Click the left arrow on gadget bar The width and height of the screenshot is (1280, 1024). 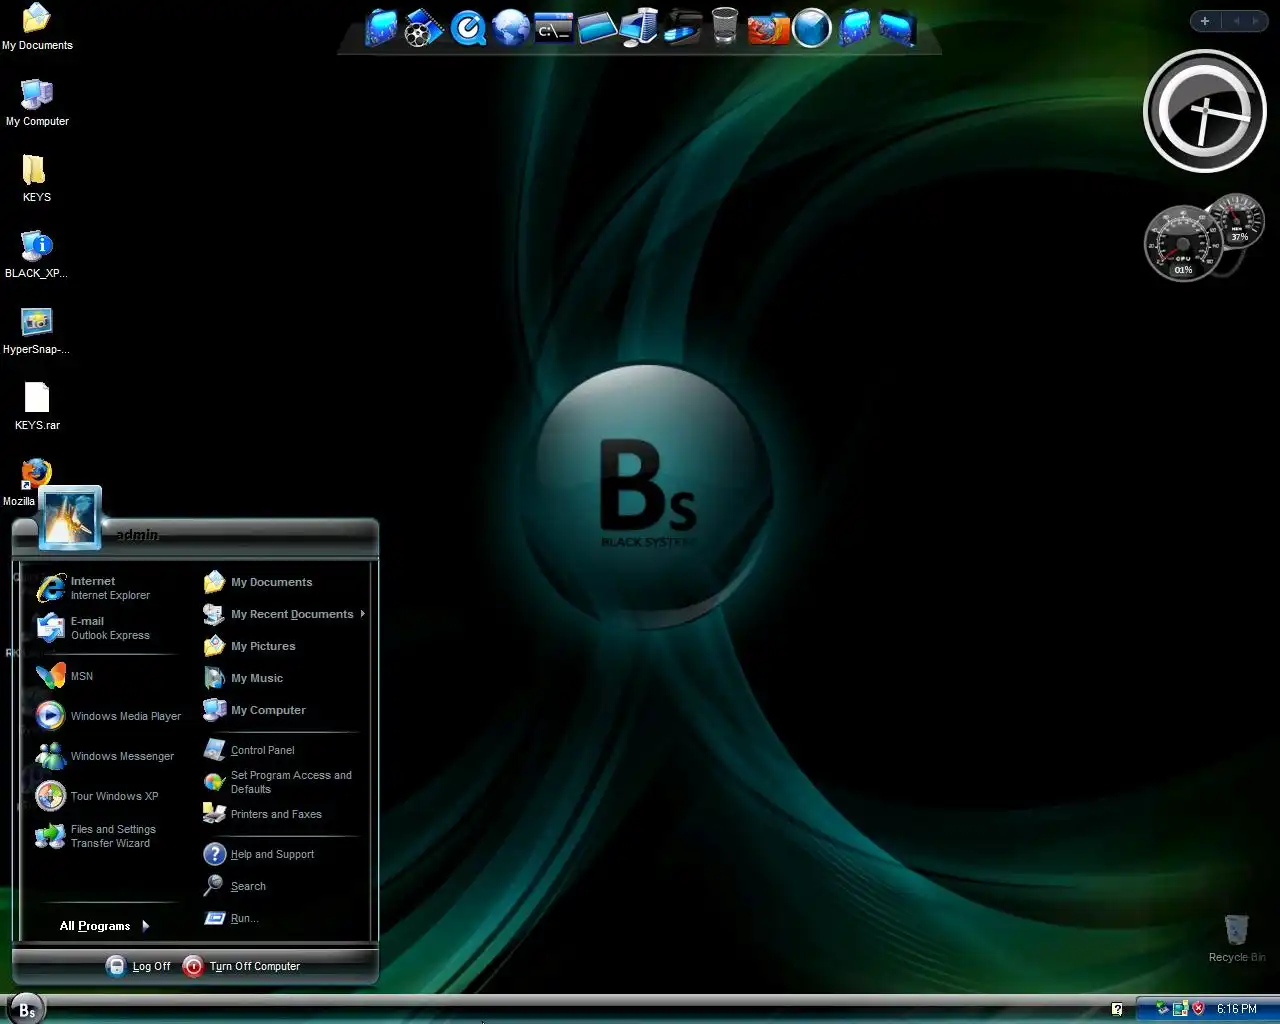click(x=1236, y=21)
